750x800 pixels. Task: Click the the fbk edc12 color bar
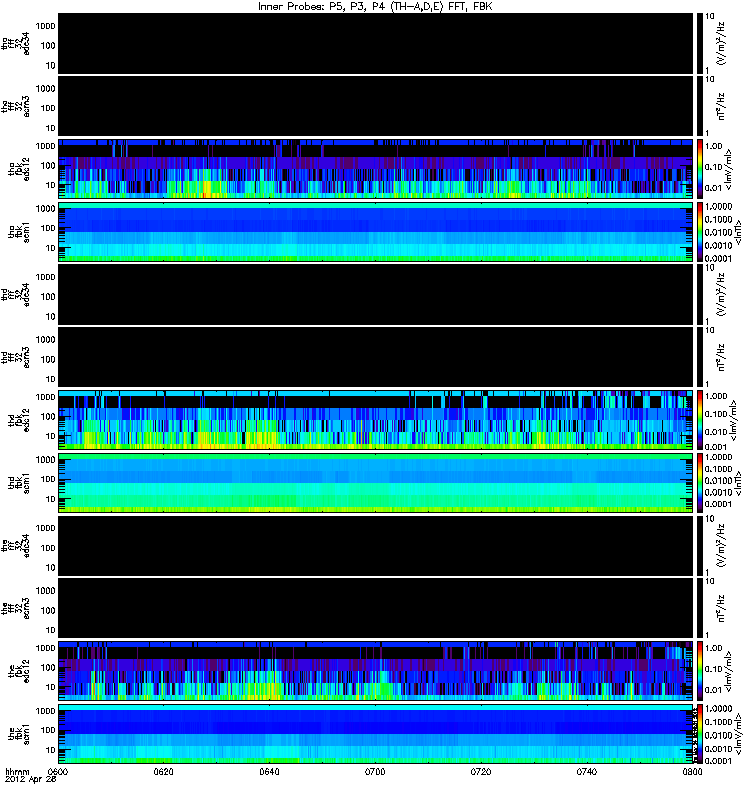tap(699, 672)
